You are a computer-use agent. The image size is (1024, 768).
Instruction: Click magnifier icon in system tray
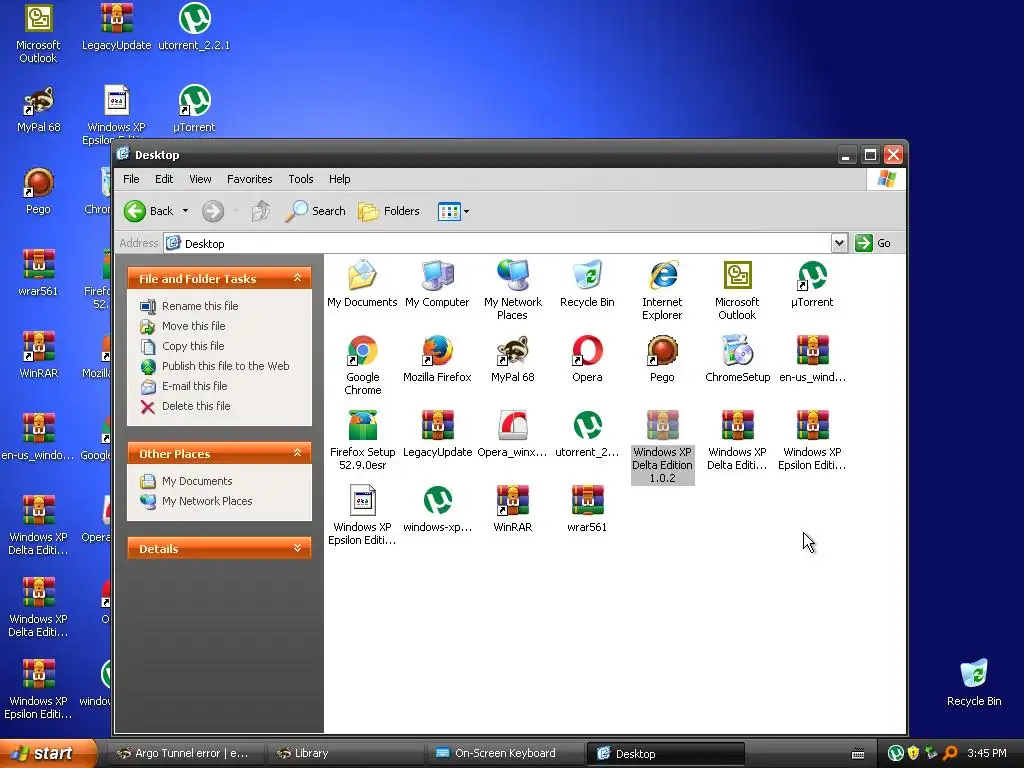(950, 754)
